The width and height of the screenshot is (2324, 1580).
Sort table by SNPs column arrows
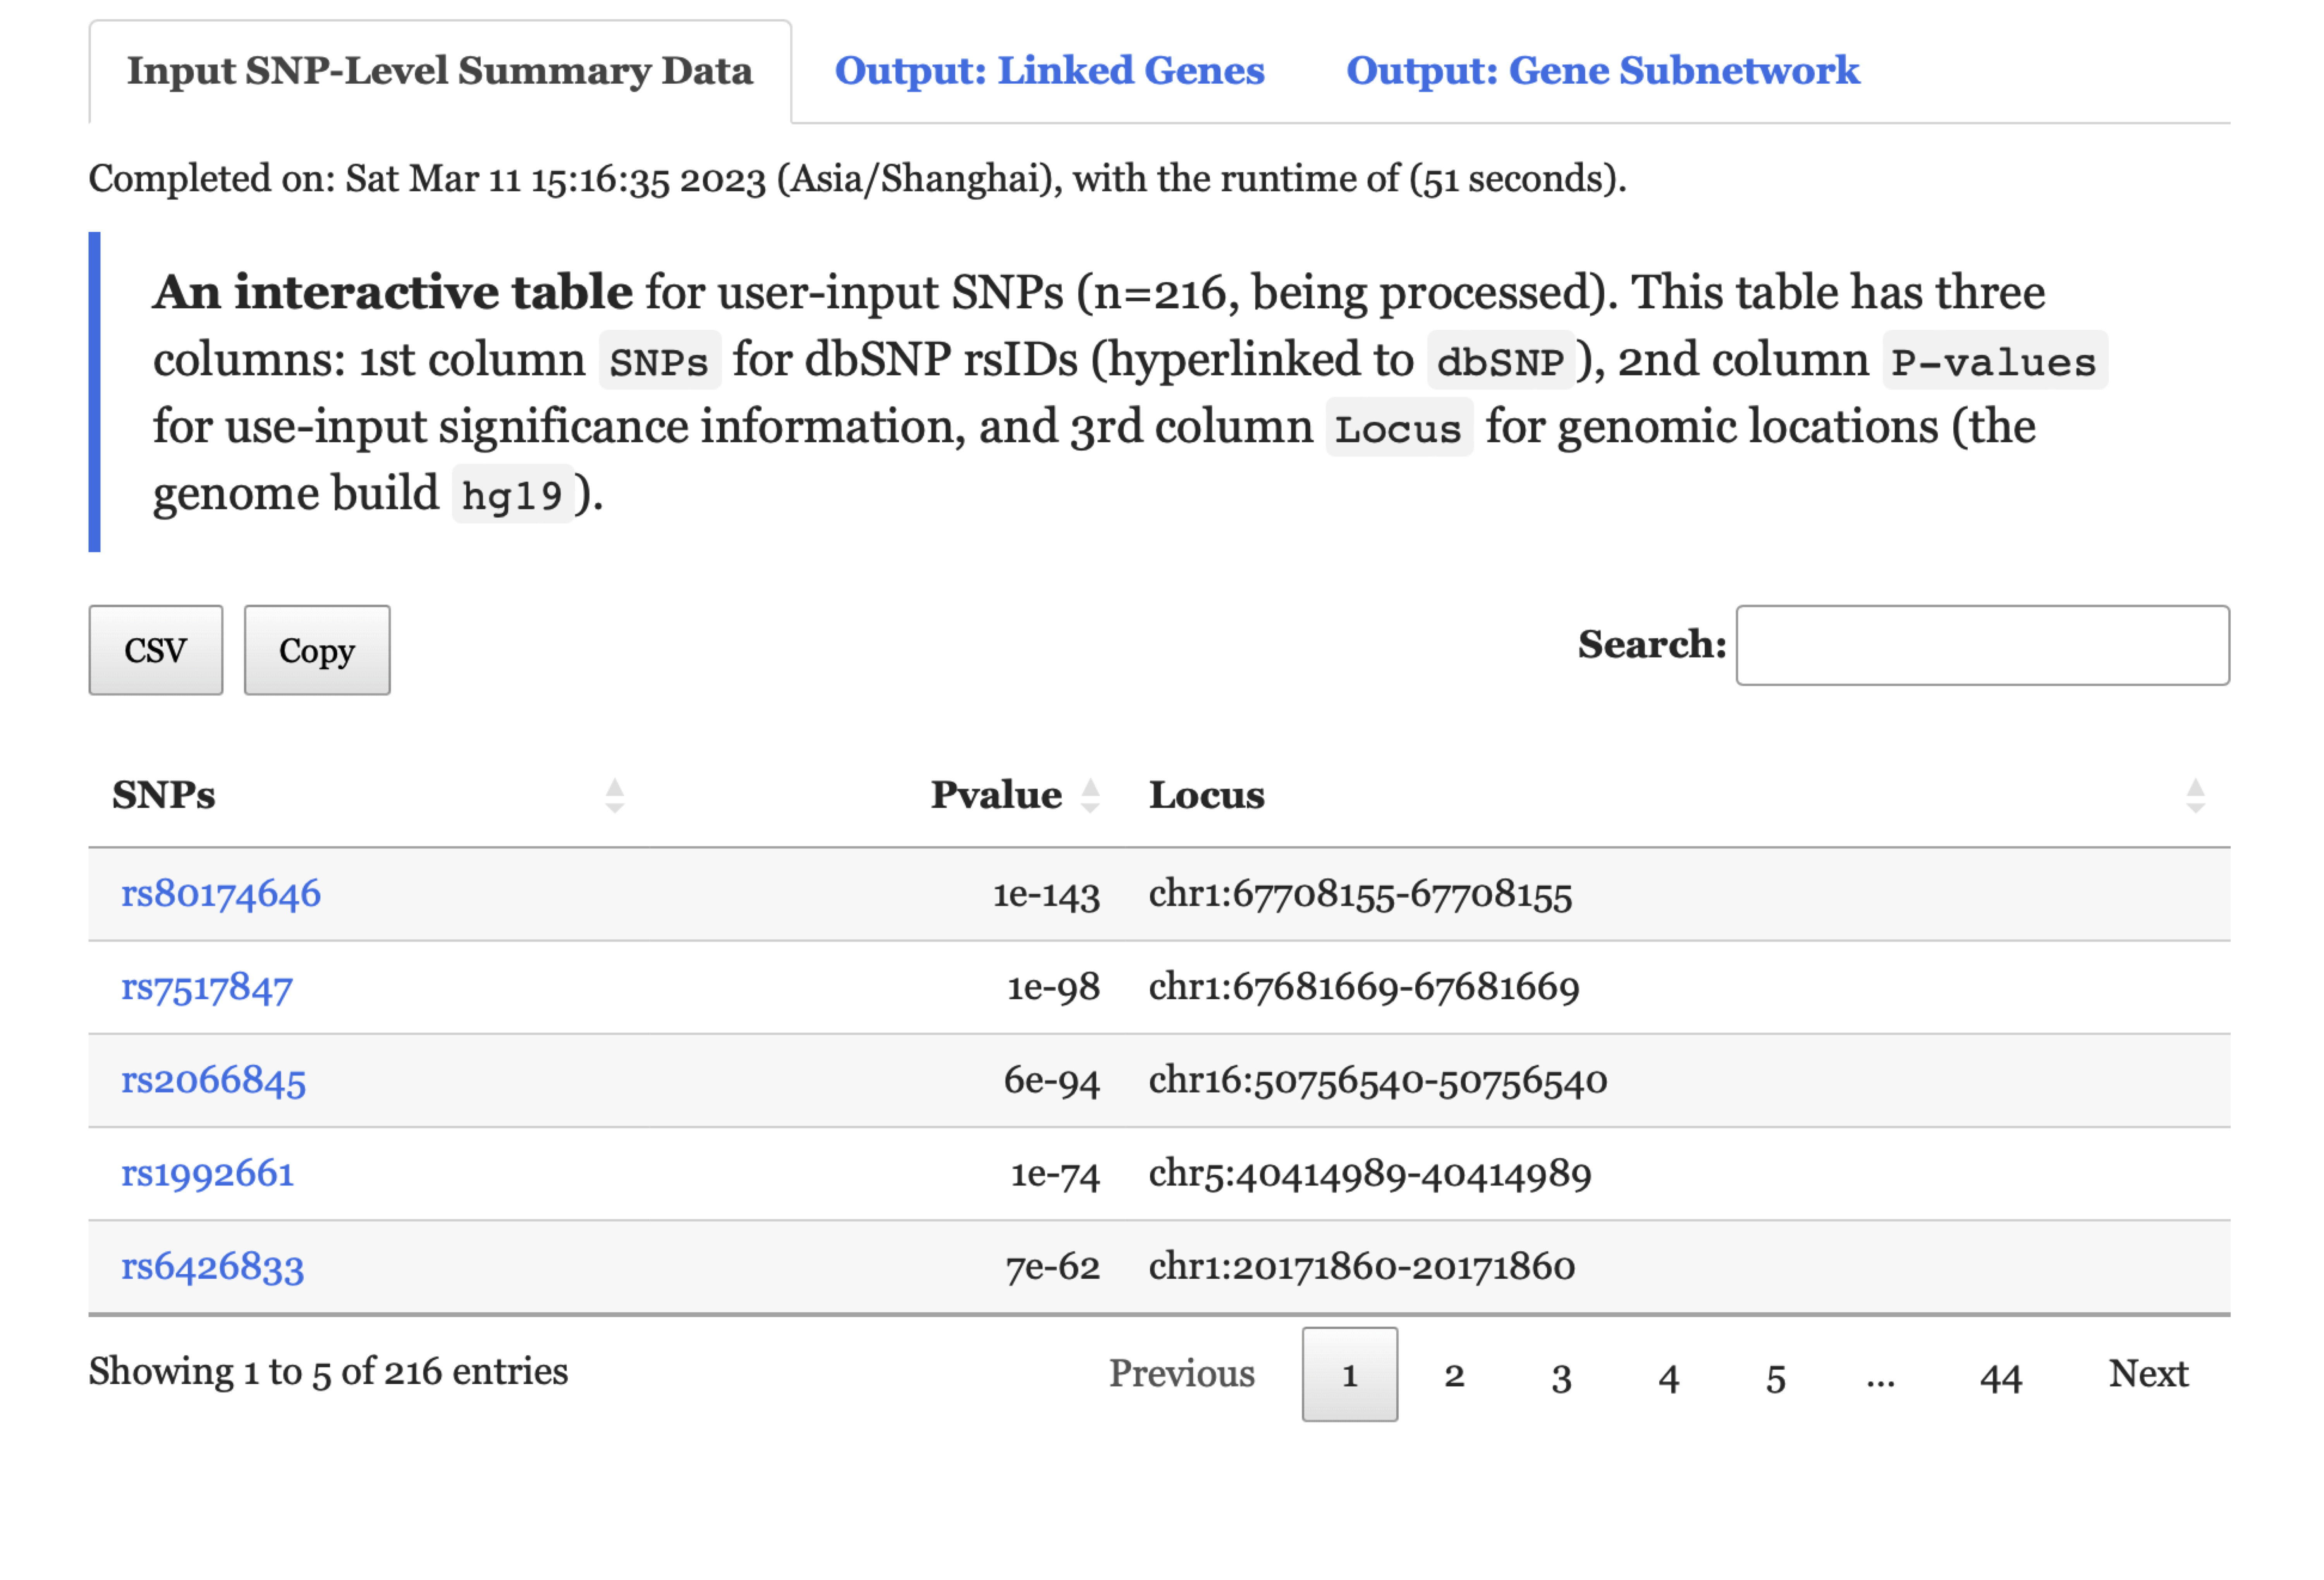click(614, 796)
